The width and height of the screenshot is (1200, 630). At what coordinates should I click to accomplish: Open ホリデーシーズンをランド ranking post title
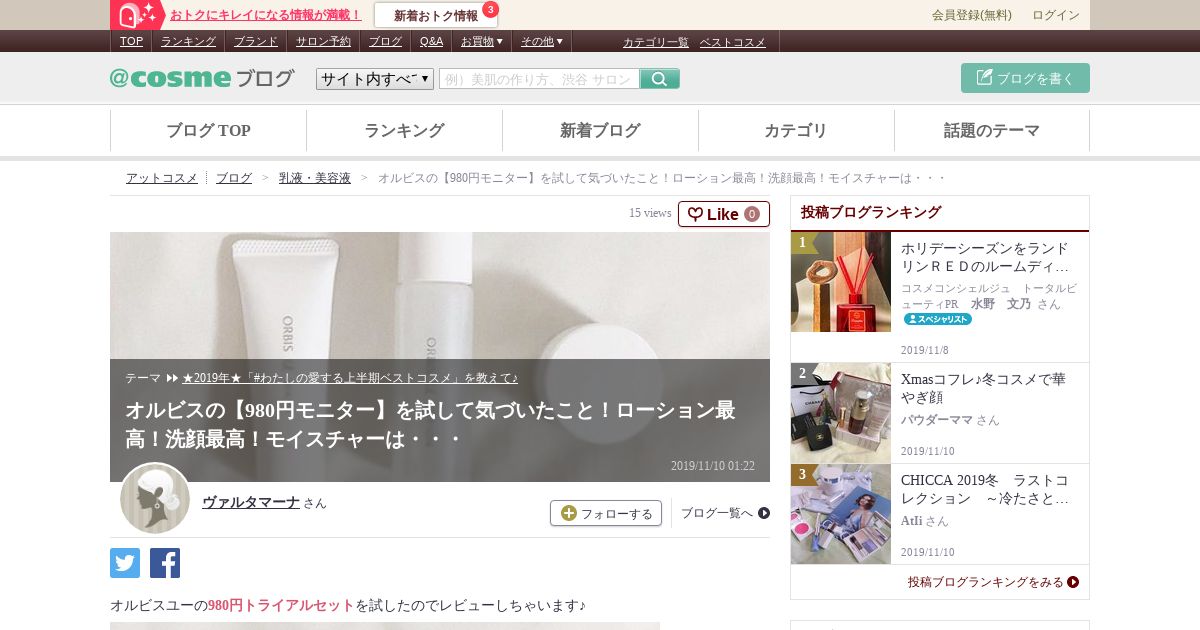pyautogui.click(x=985, y=257)
